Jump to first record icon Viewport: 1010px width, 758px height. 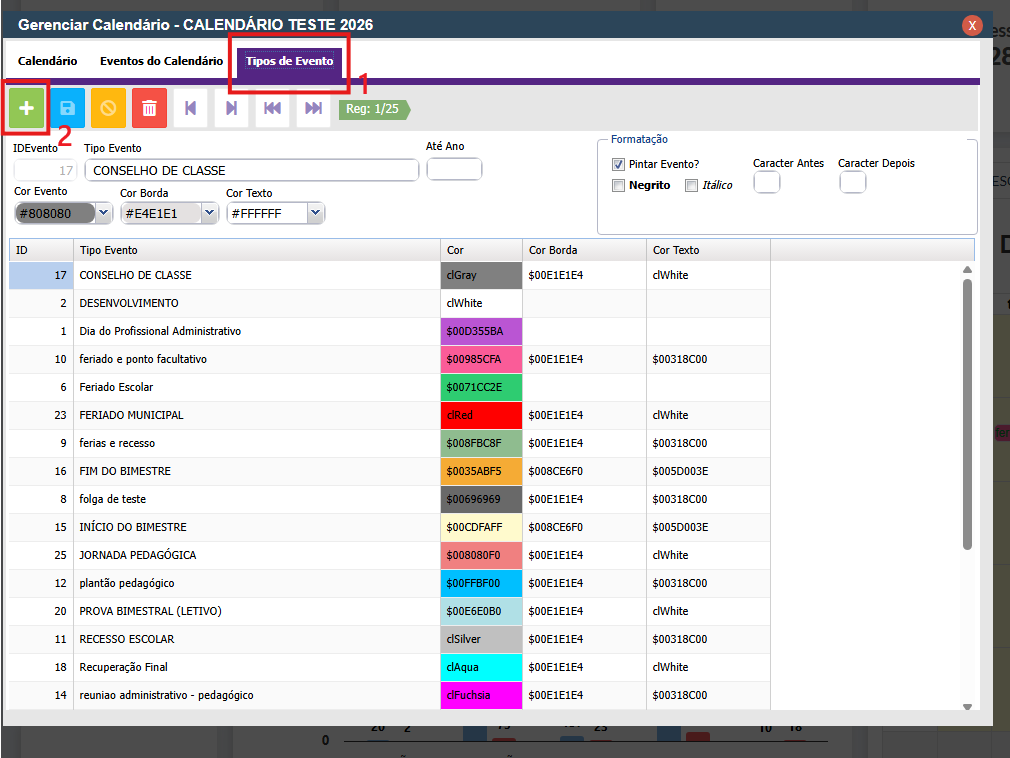(272, 108)
